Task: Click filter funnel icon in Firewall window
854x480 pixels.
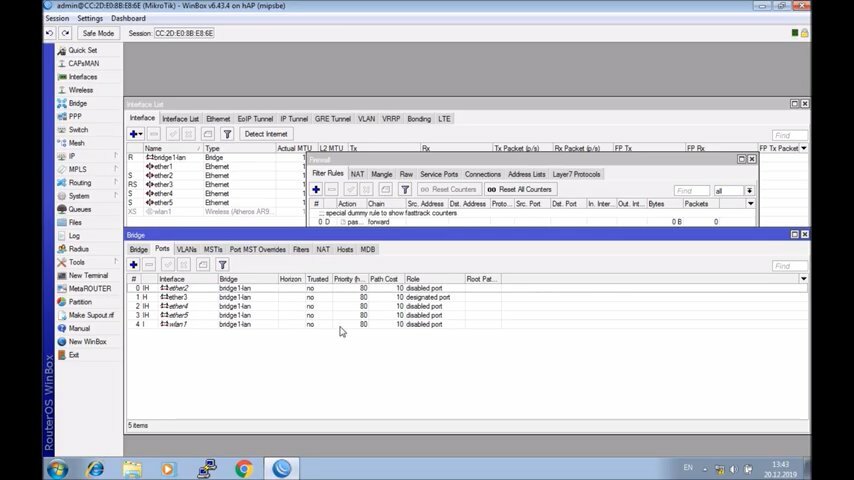Action: pos(405,190)
